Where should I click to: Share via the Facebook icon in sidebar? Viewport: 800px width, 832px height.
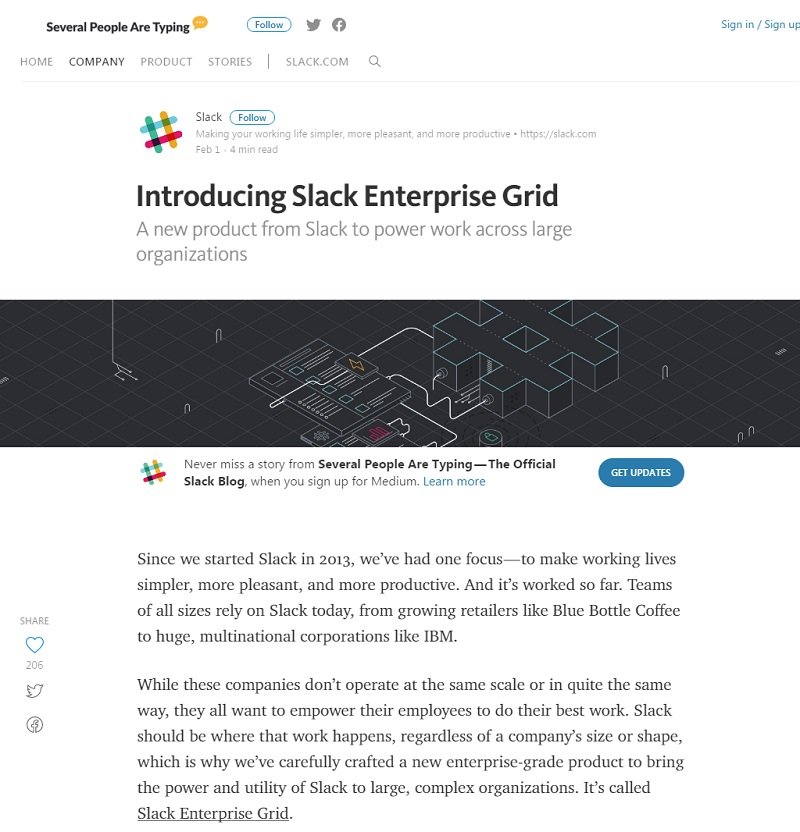point(34,725)
